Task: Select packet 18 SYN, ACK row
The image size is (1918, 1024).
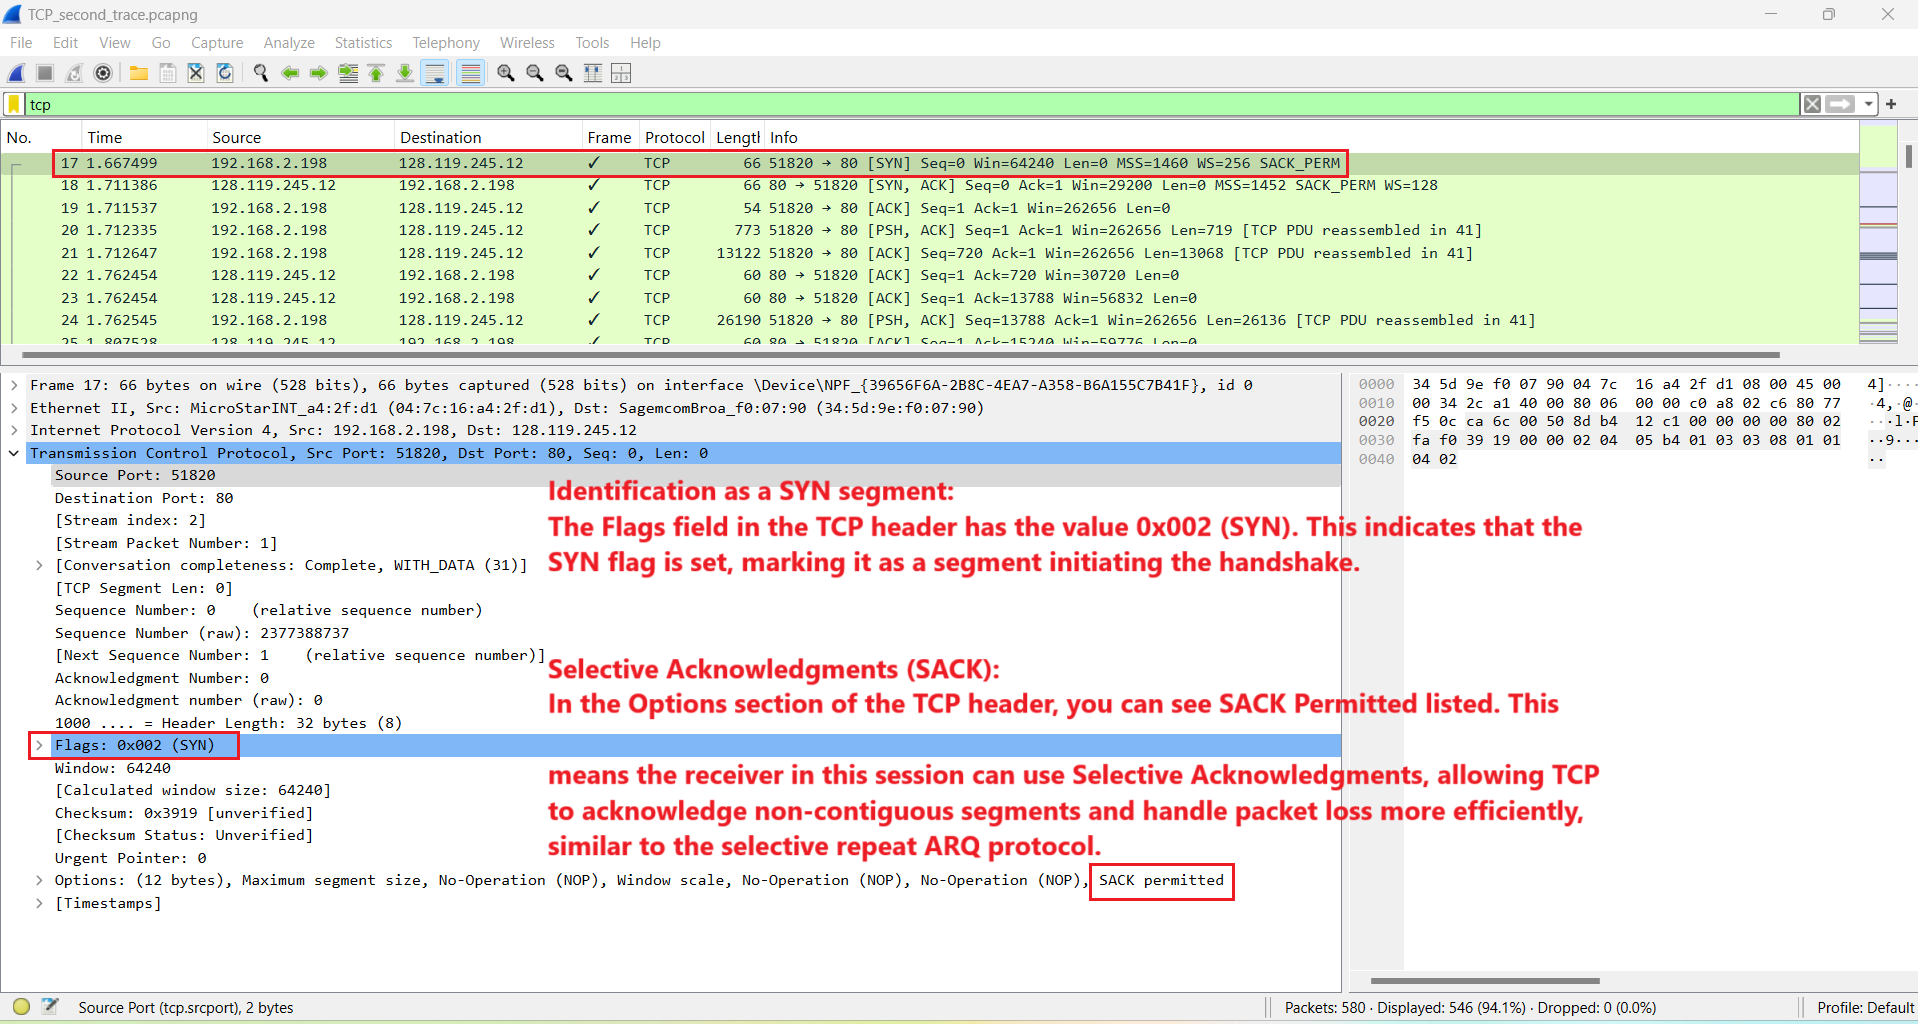Action: [x=930, y=185]
